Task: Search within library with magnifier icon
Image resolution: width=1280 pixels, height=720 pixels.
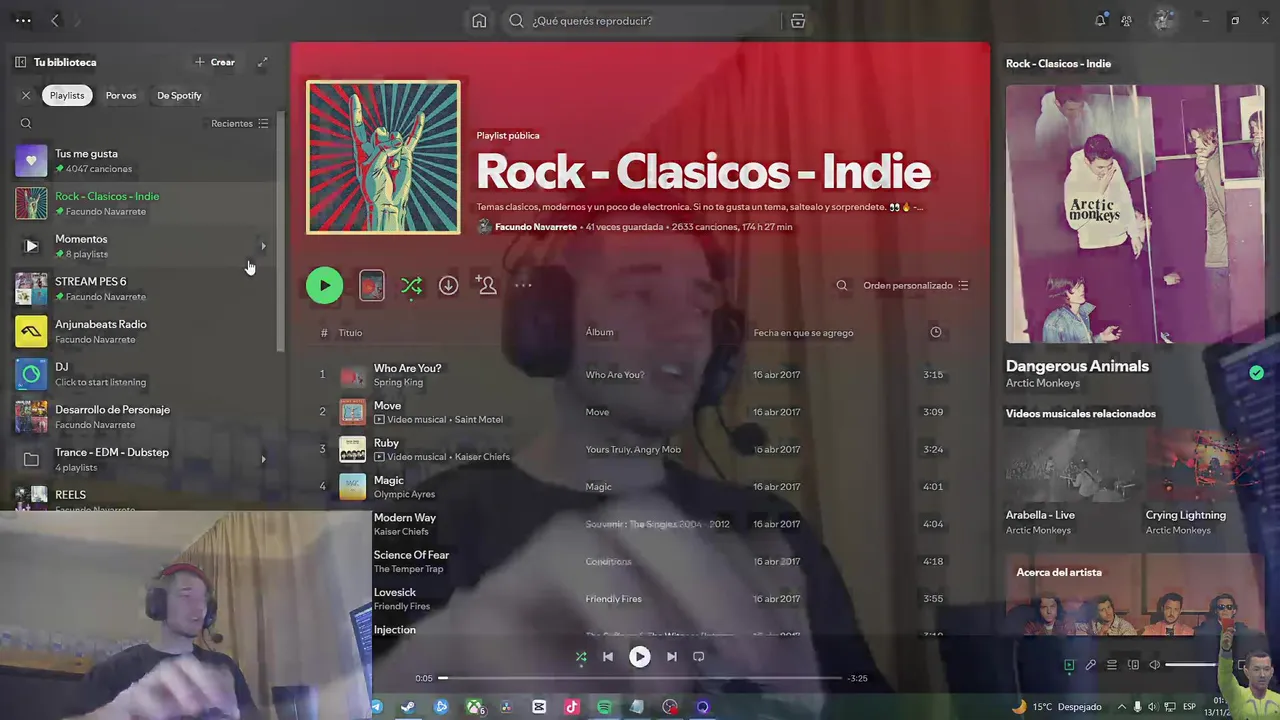Action: pyautogui.click(x=26, y=124)
